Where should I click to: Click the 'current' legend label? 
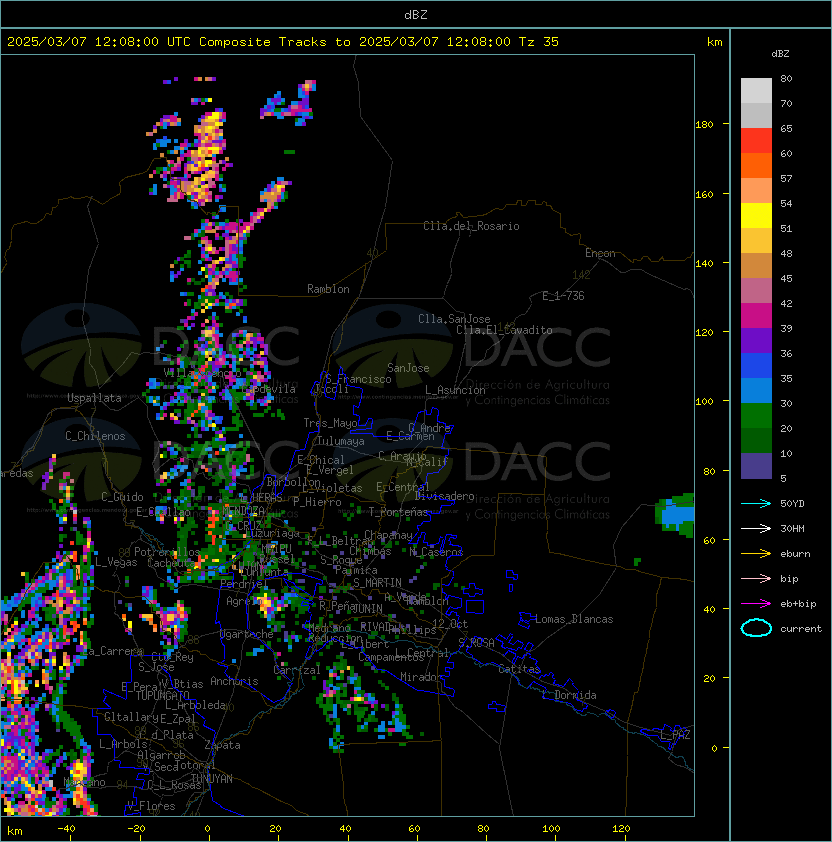(801, 629)
